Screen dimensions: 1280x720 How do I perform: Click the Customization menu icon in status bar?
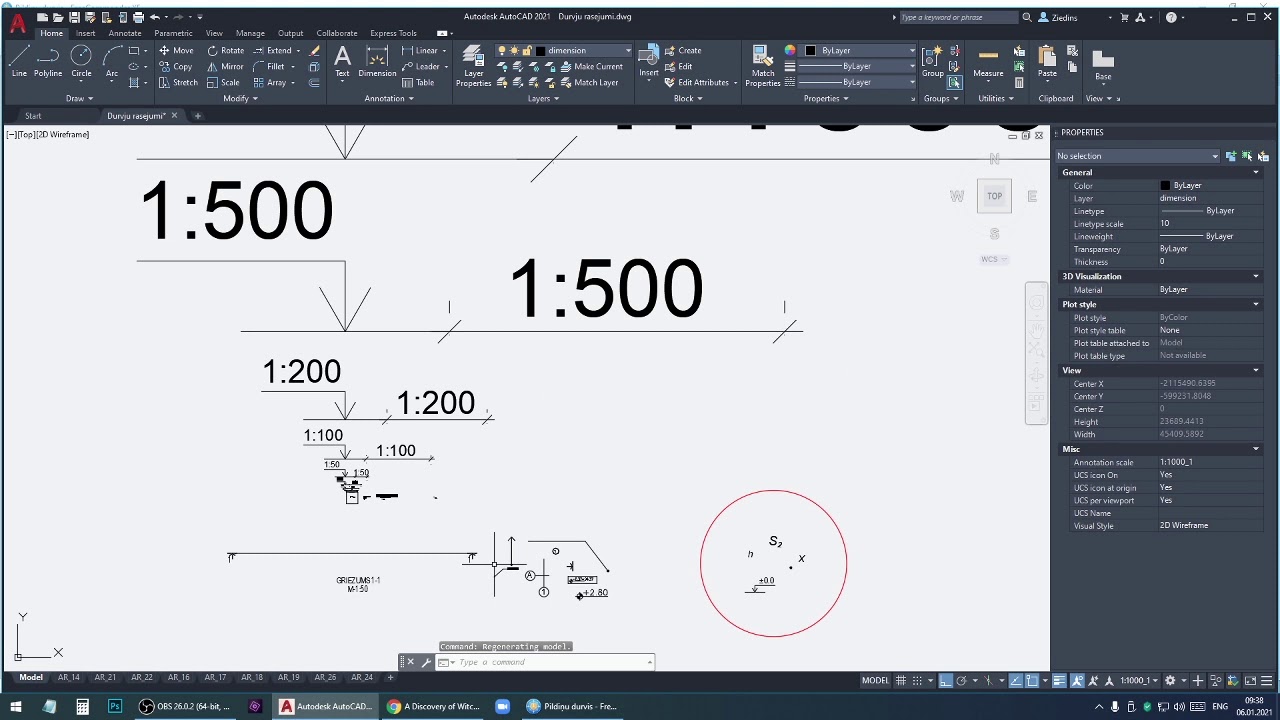click(x=1266, y=681)
